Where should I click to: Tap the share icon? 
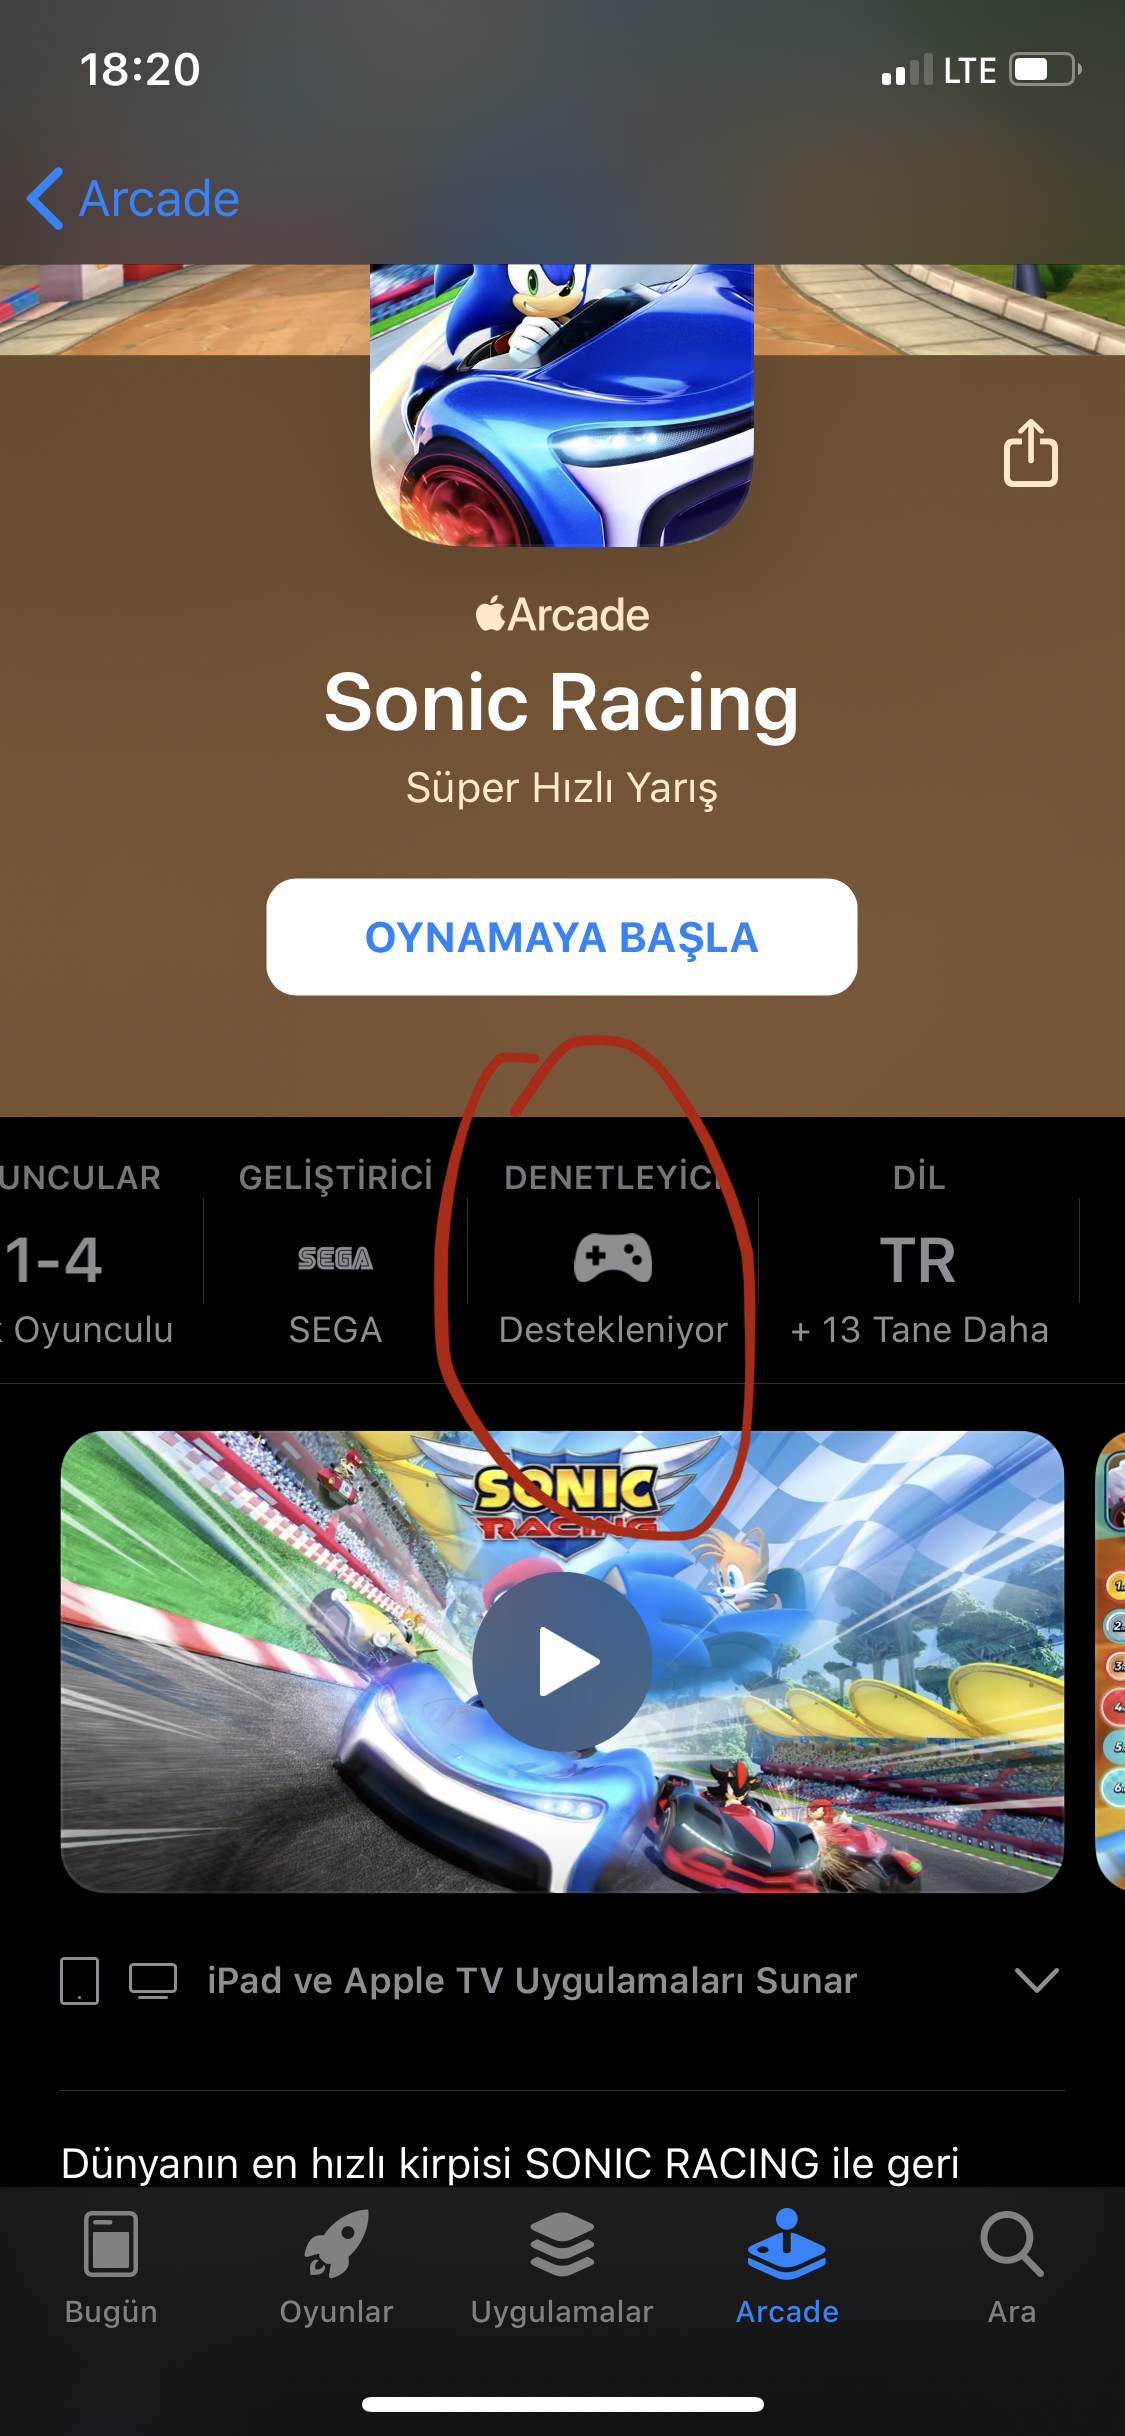pyautogui.click(x=1031, y=453)
